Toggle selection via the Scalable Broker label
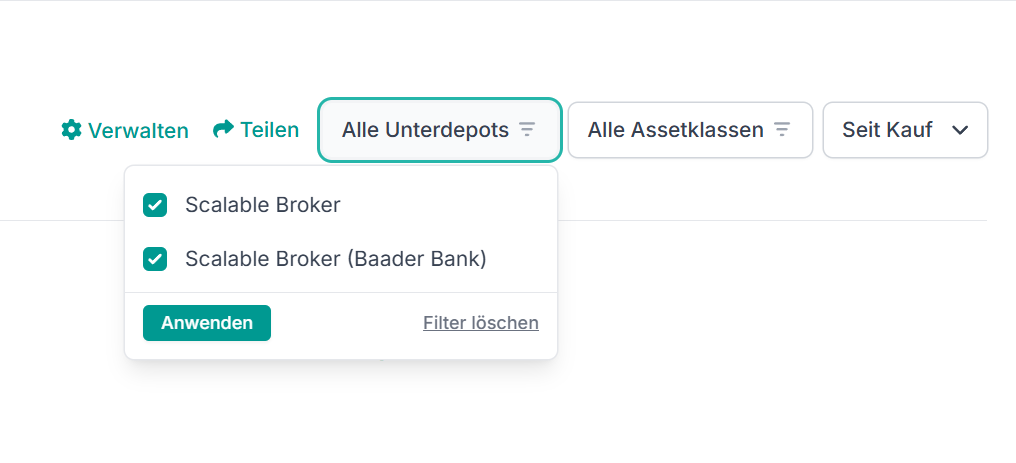This screenshot has height=463, width=1016. coord(262,205)
